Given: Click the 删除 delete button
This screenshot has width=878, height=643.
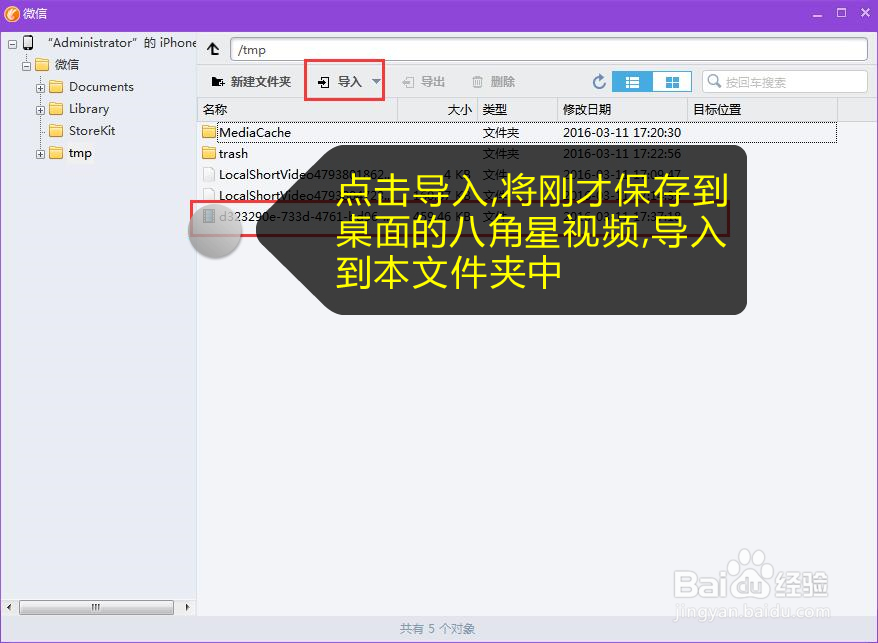Looking at the screenshot, I should pos(493,82).
